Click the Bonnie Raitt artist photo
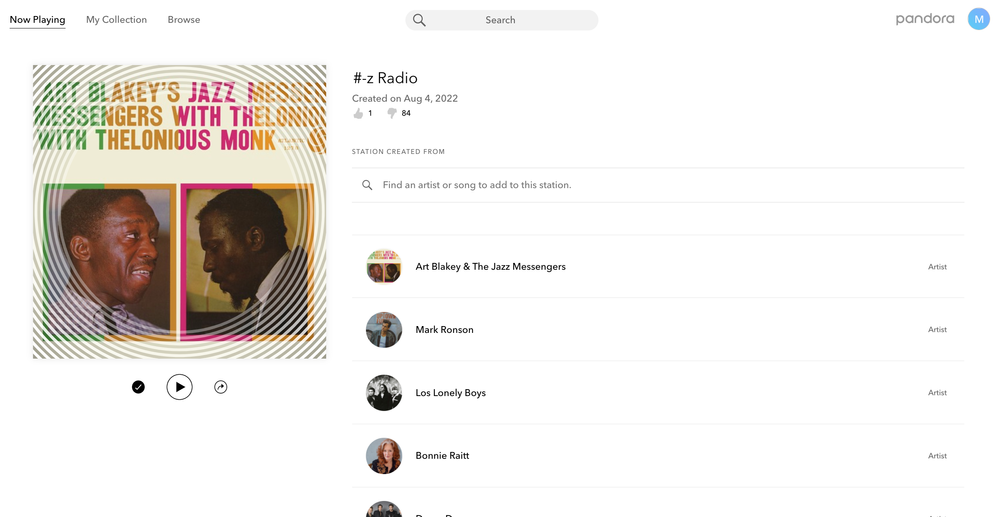This screenshot has width=999, height=517. point(384,456)
